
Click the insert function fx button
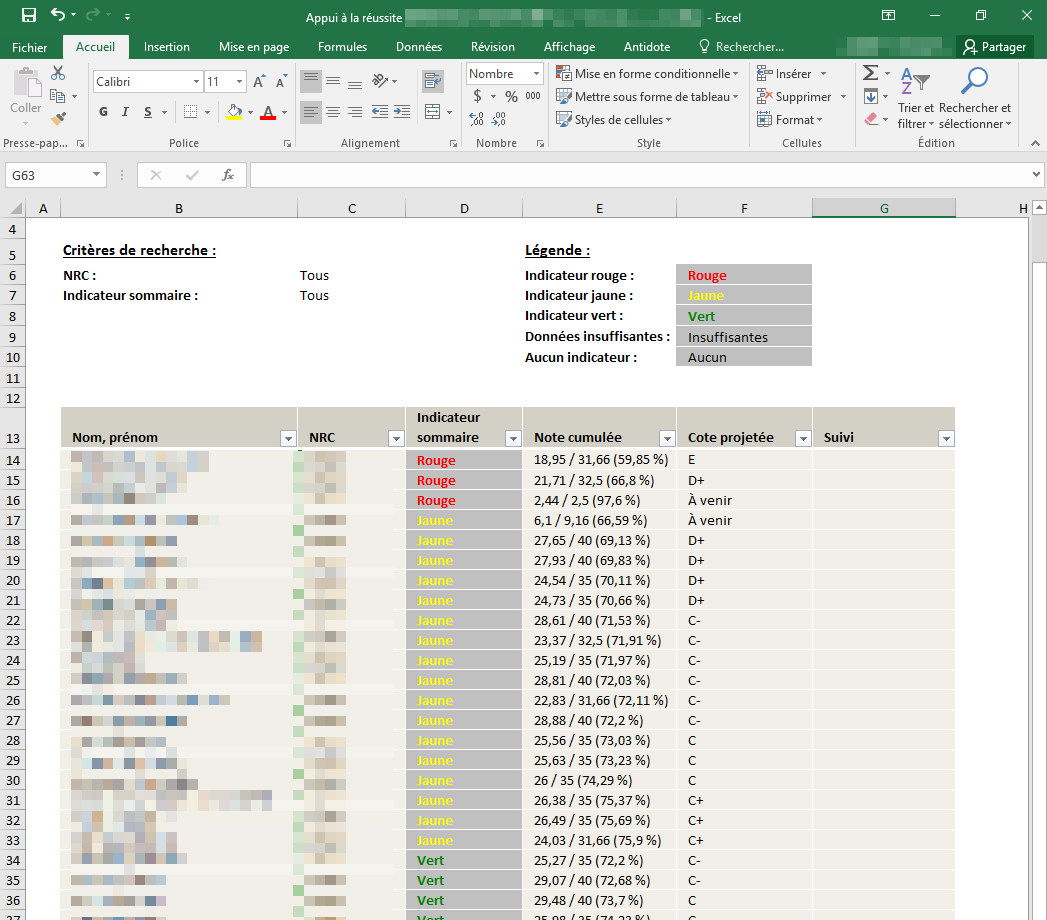pos(228,175)
